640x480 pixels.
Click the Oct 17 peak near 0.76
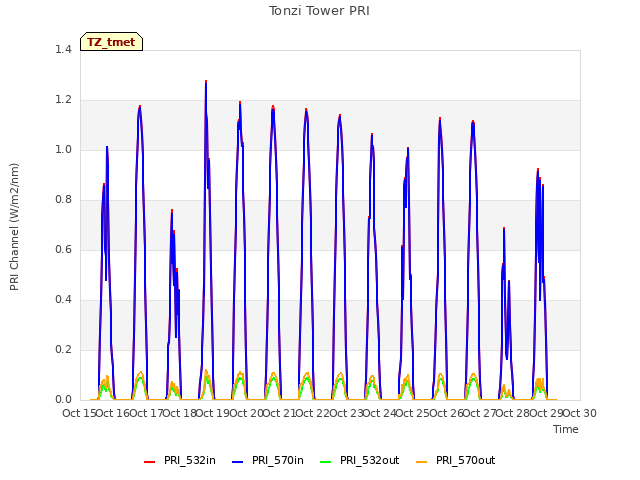pyautogui.click(x=172, y=210)
